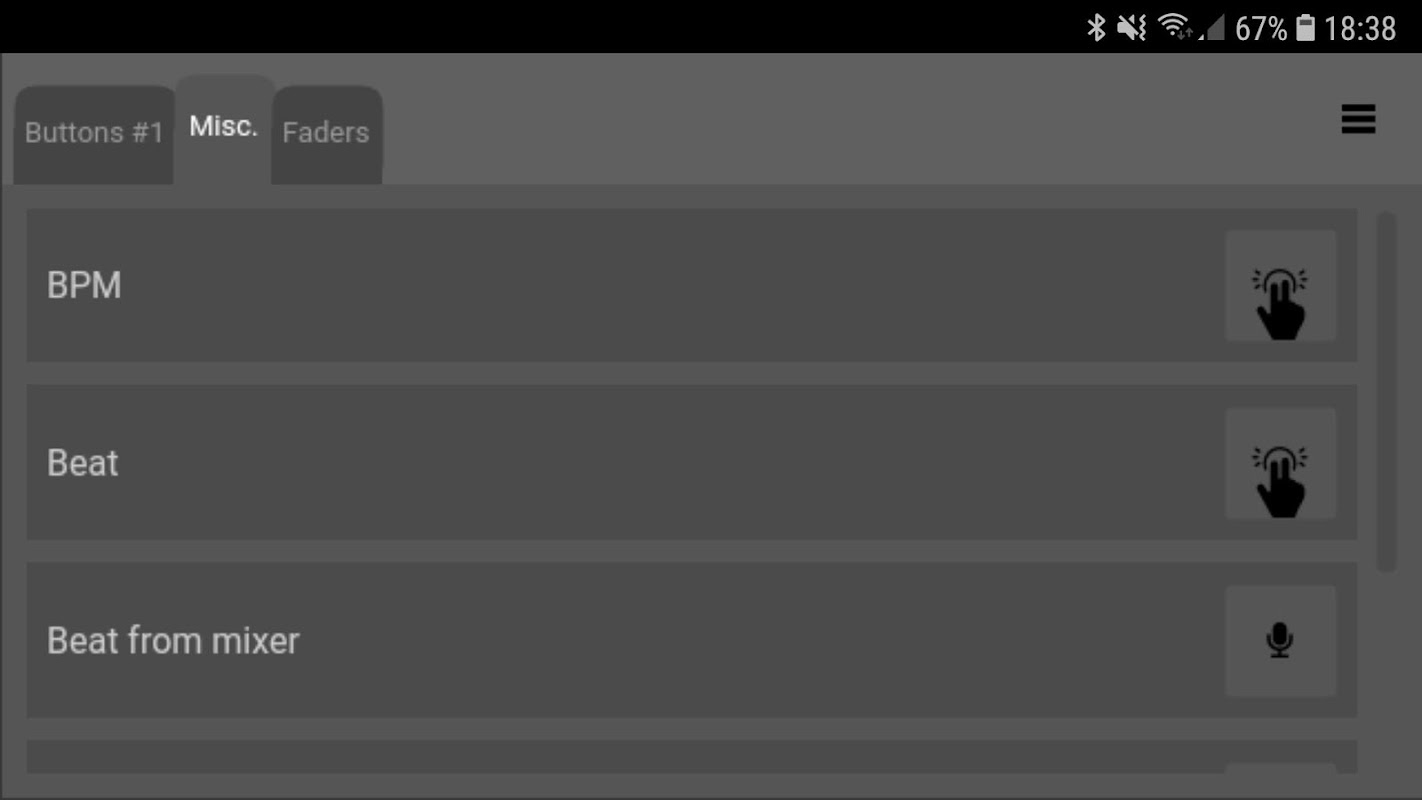Screen dimensions: 1422x800
Task: Tap the BPM hand-tap icon button
Action: coord(1280,286)
